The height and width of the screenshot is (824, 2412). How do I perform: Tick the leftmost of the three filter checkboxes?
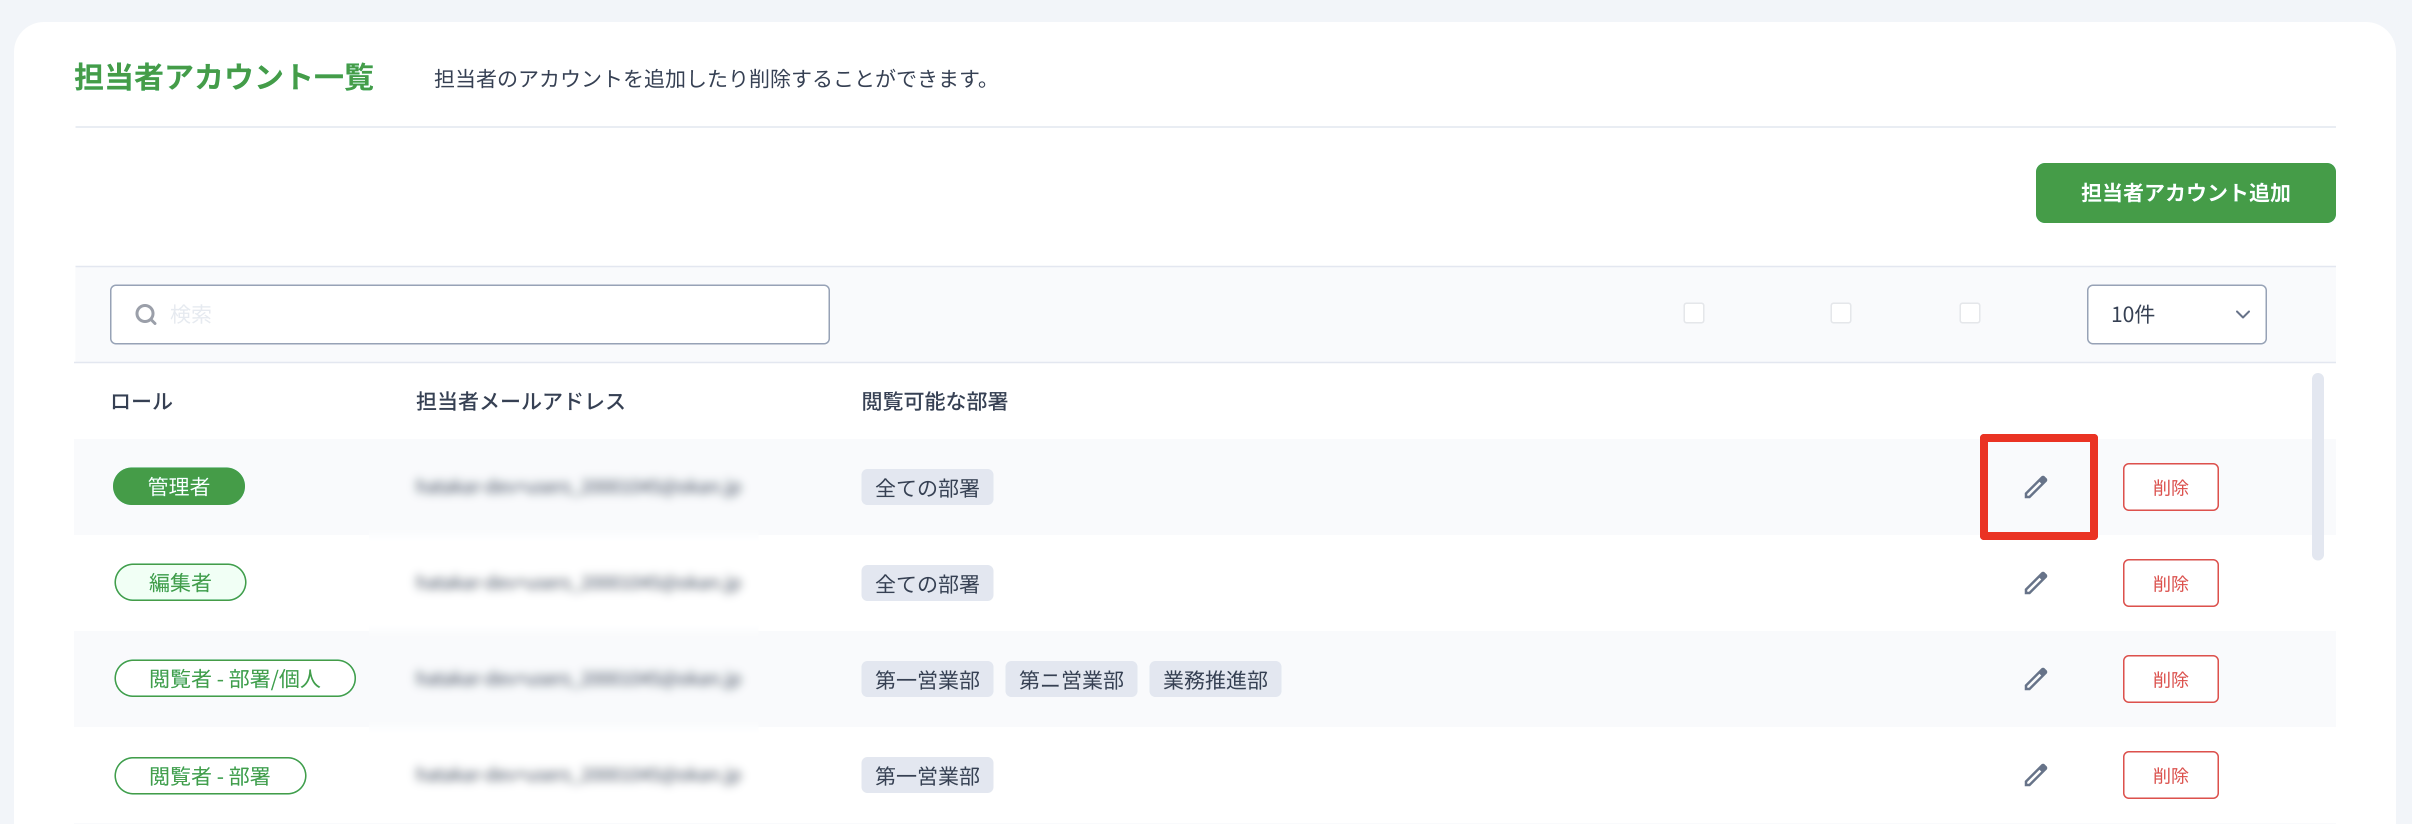1694,313
